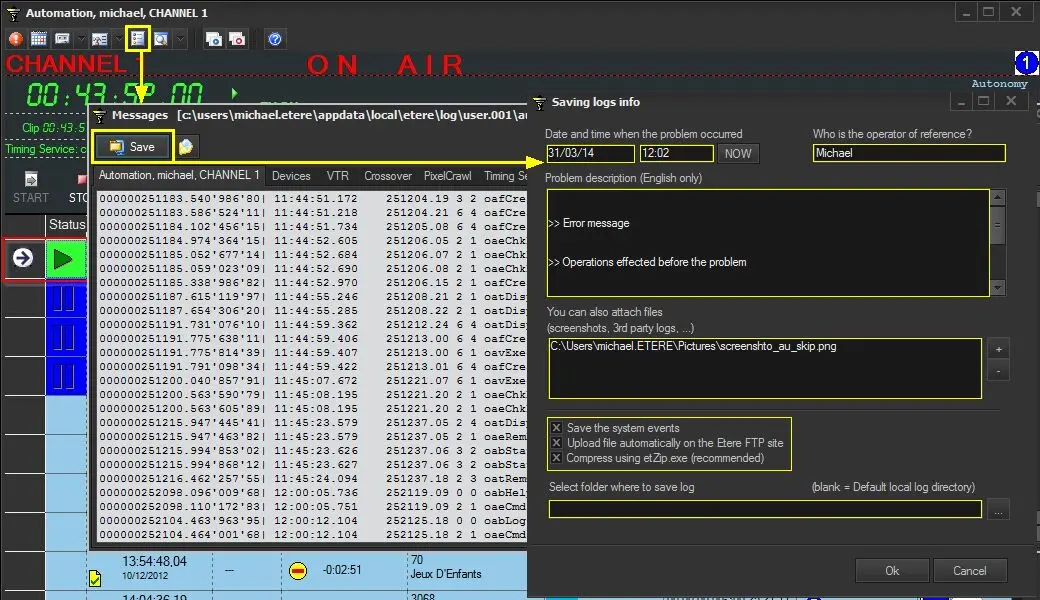Switch to the Devices tab
Image resolution: width=1040 pixels, height=600 pixels.
(291, 176)
